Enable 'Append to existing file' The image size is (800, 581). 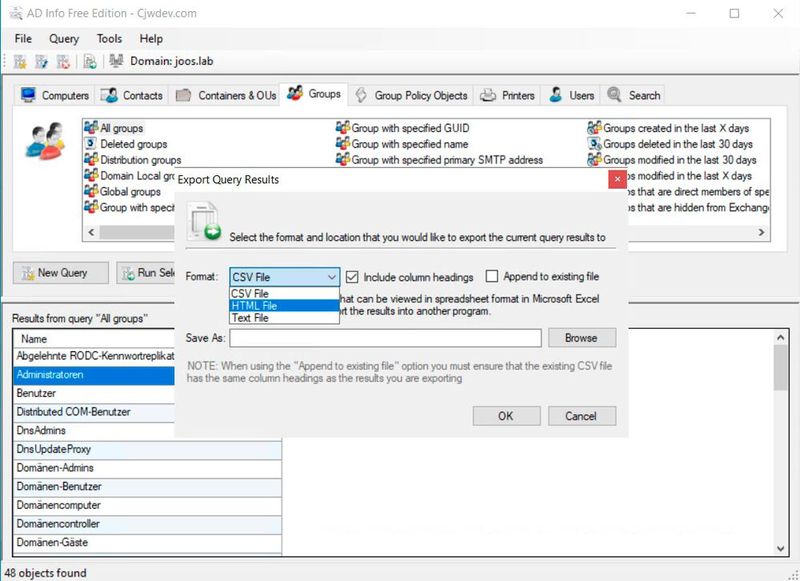pos(494,277)
